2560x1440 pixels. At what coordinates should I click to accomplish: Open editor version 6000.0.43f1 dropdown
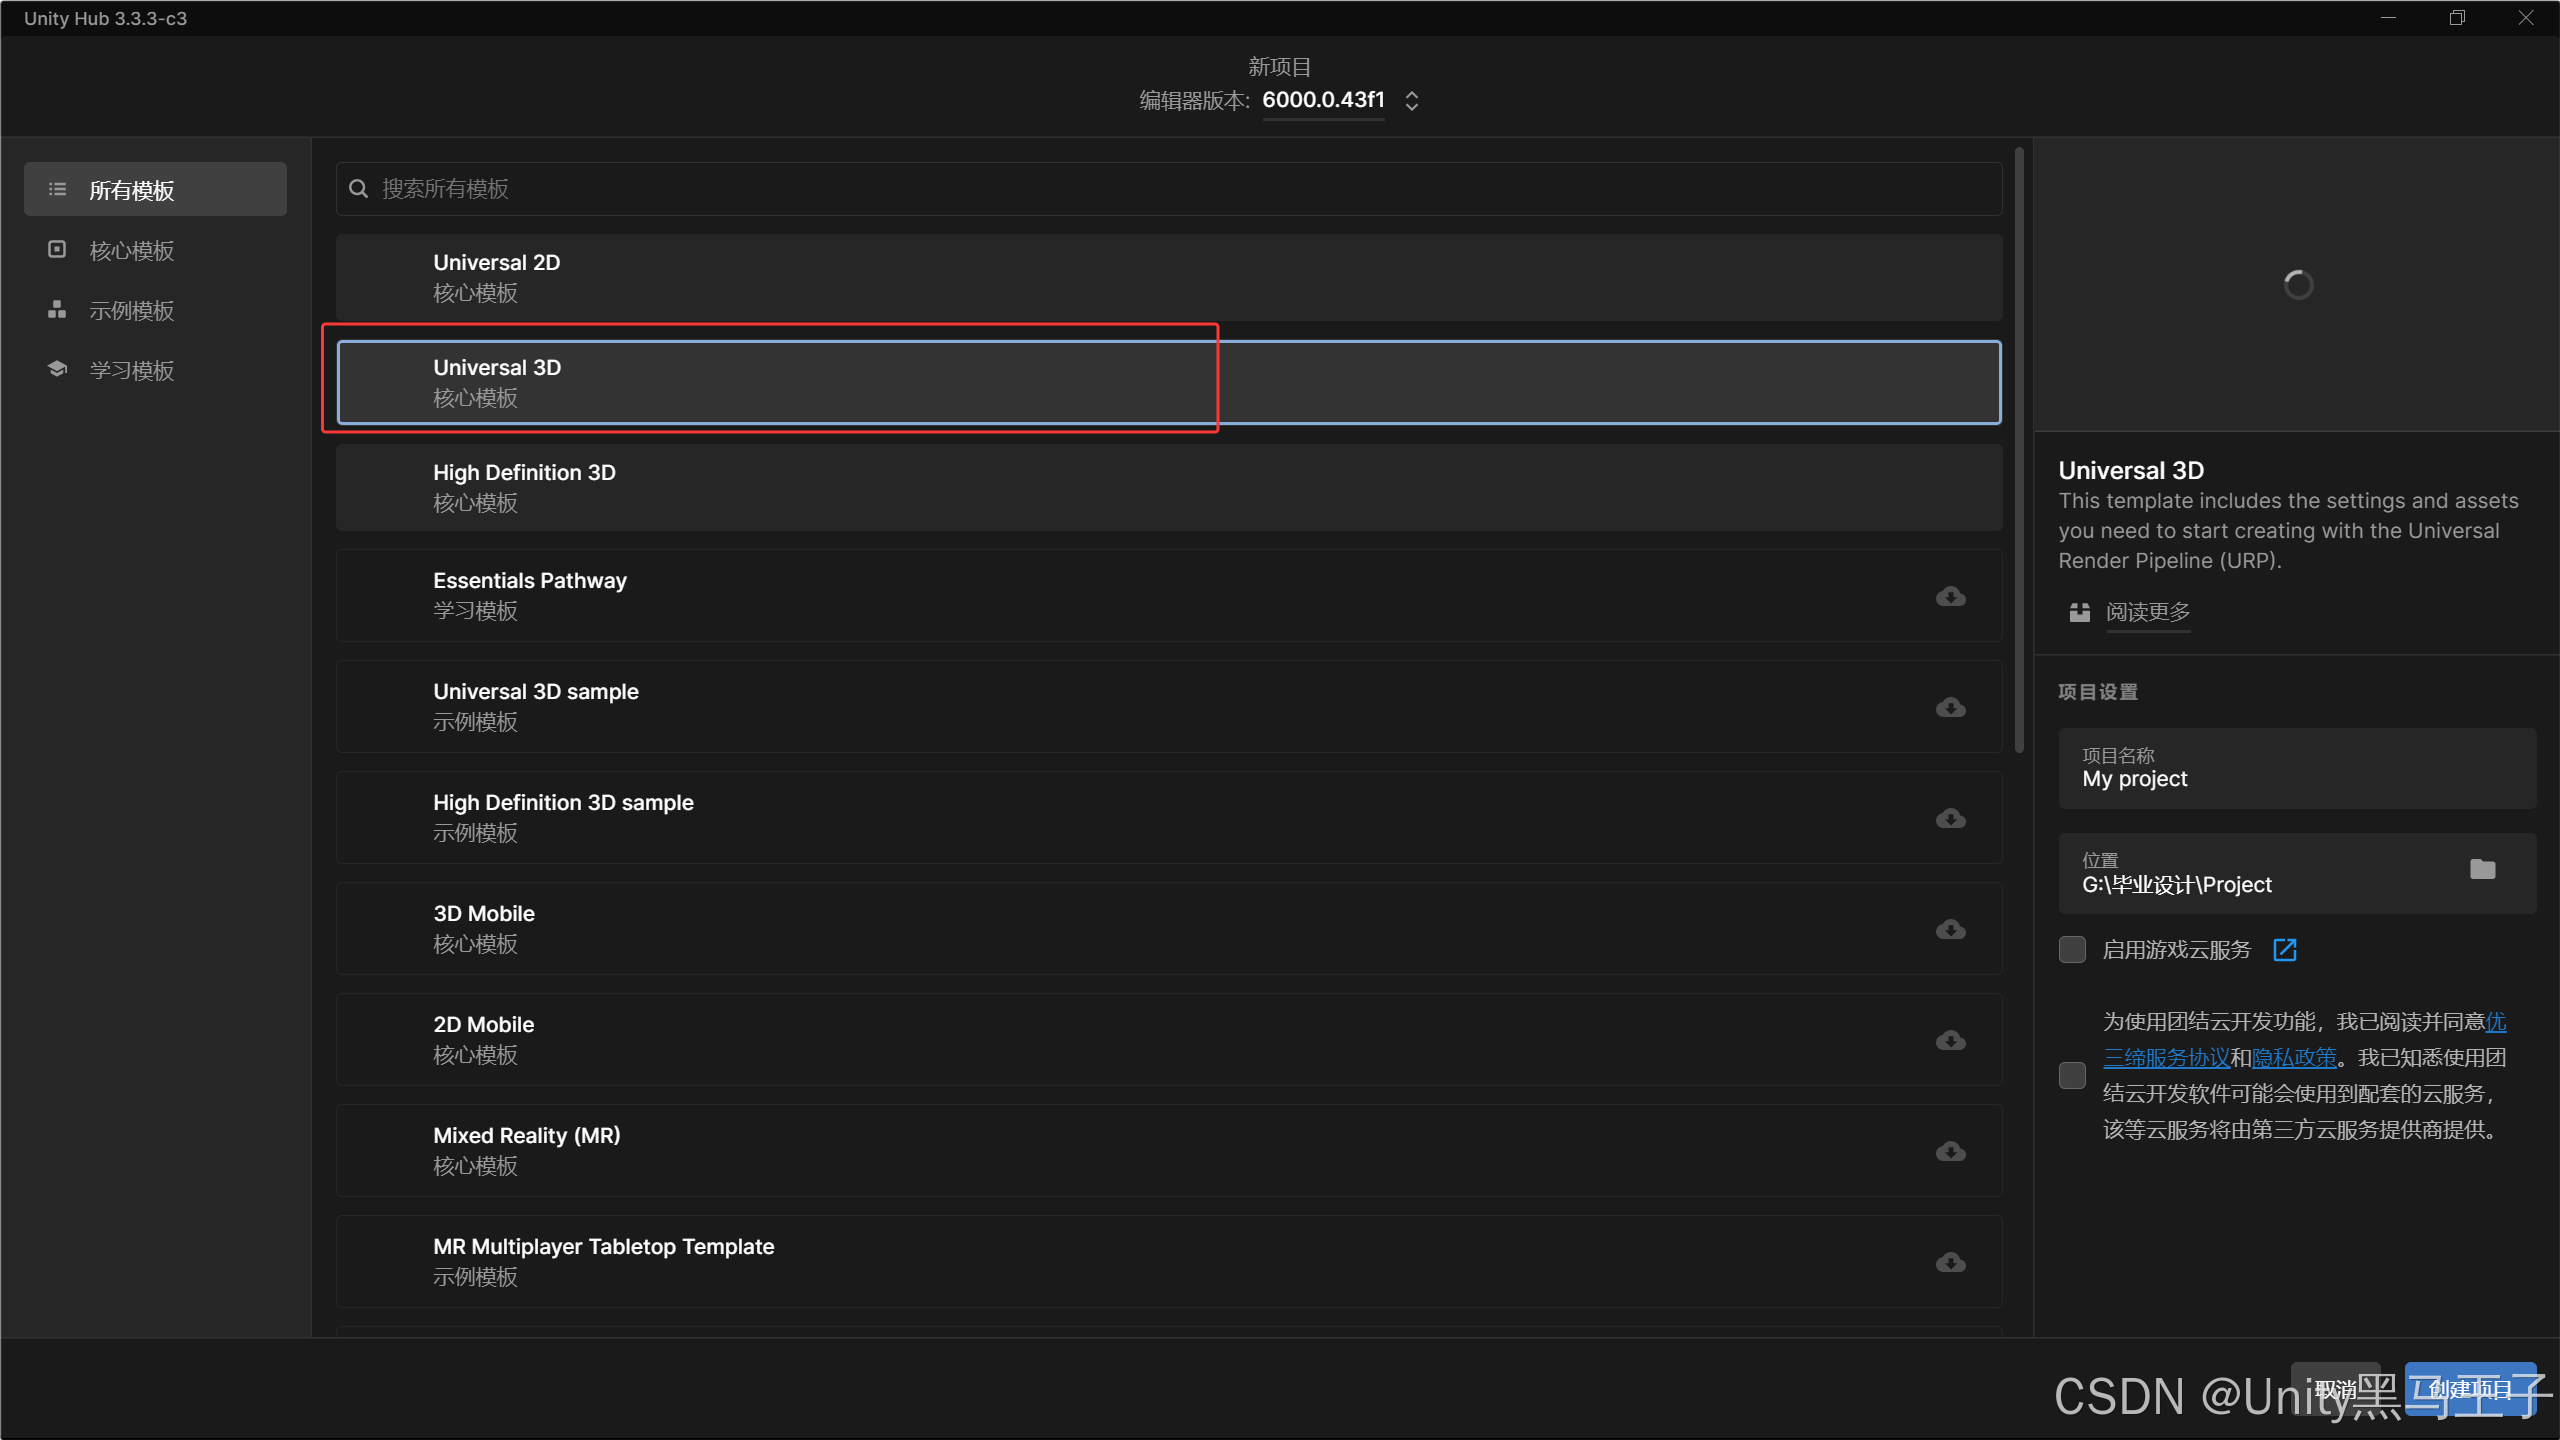coord(1323,100)
